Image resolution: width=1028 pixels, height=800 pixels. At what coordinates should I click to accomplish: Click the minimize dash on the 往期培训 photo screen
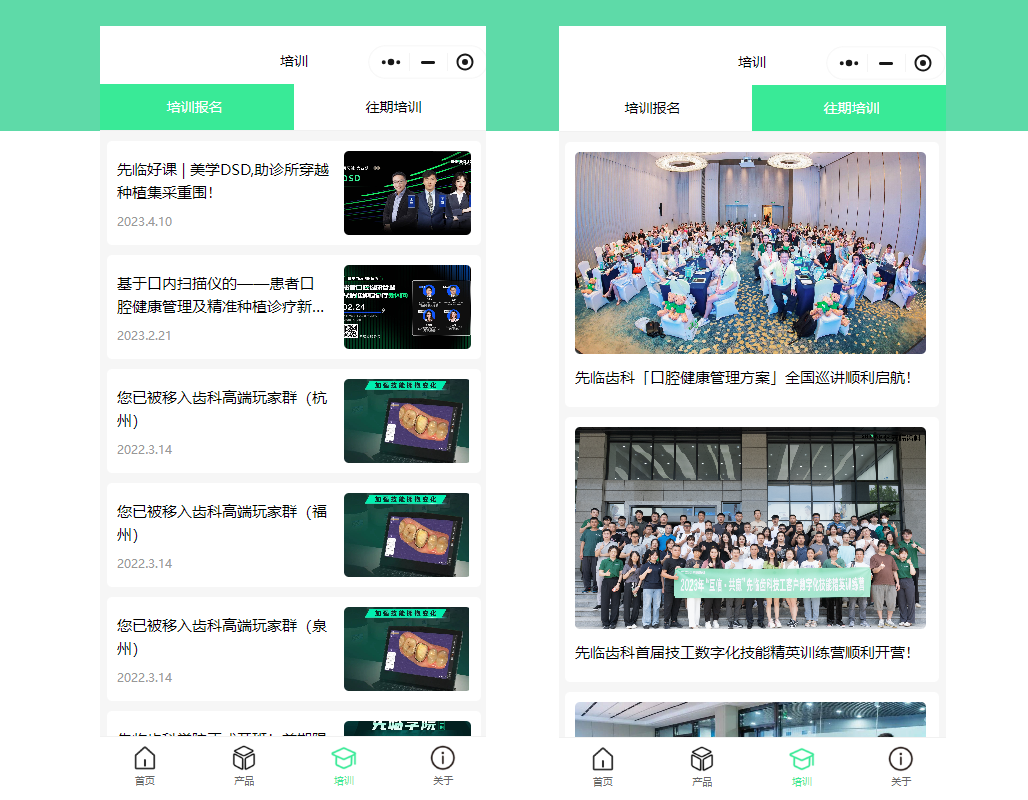tap(886, 63)
